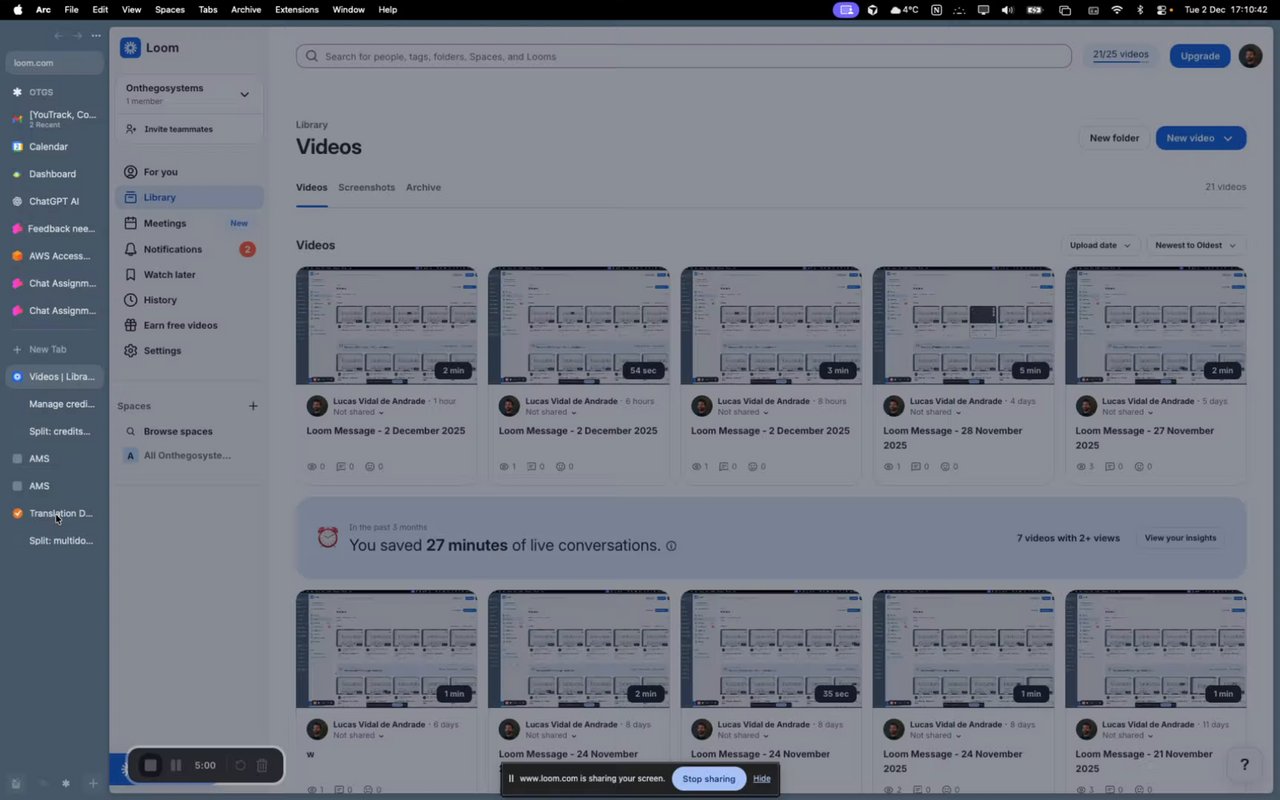Click the 21/25 videos usage indicator
This screenshot has height=800, width=1280.
pyautogui.click(x=1120, y=55)
